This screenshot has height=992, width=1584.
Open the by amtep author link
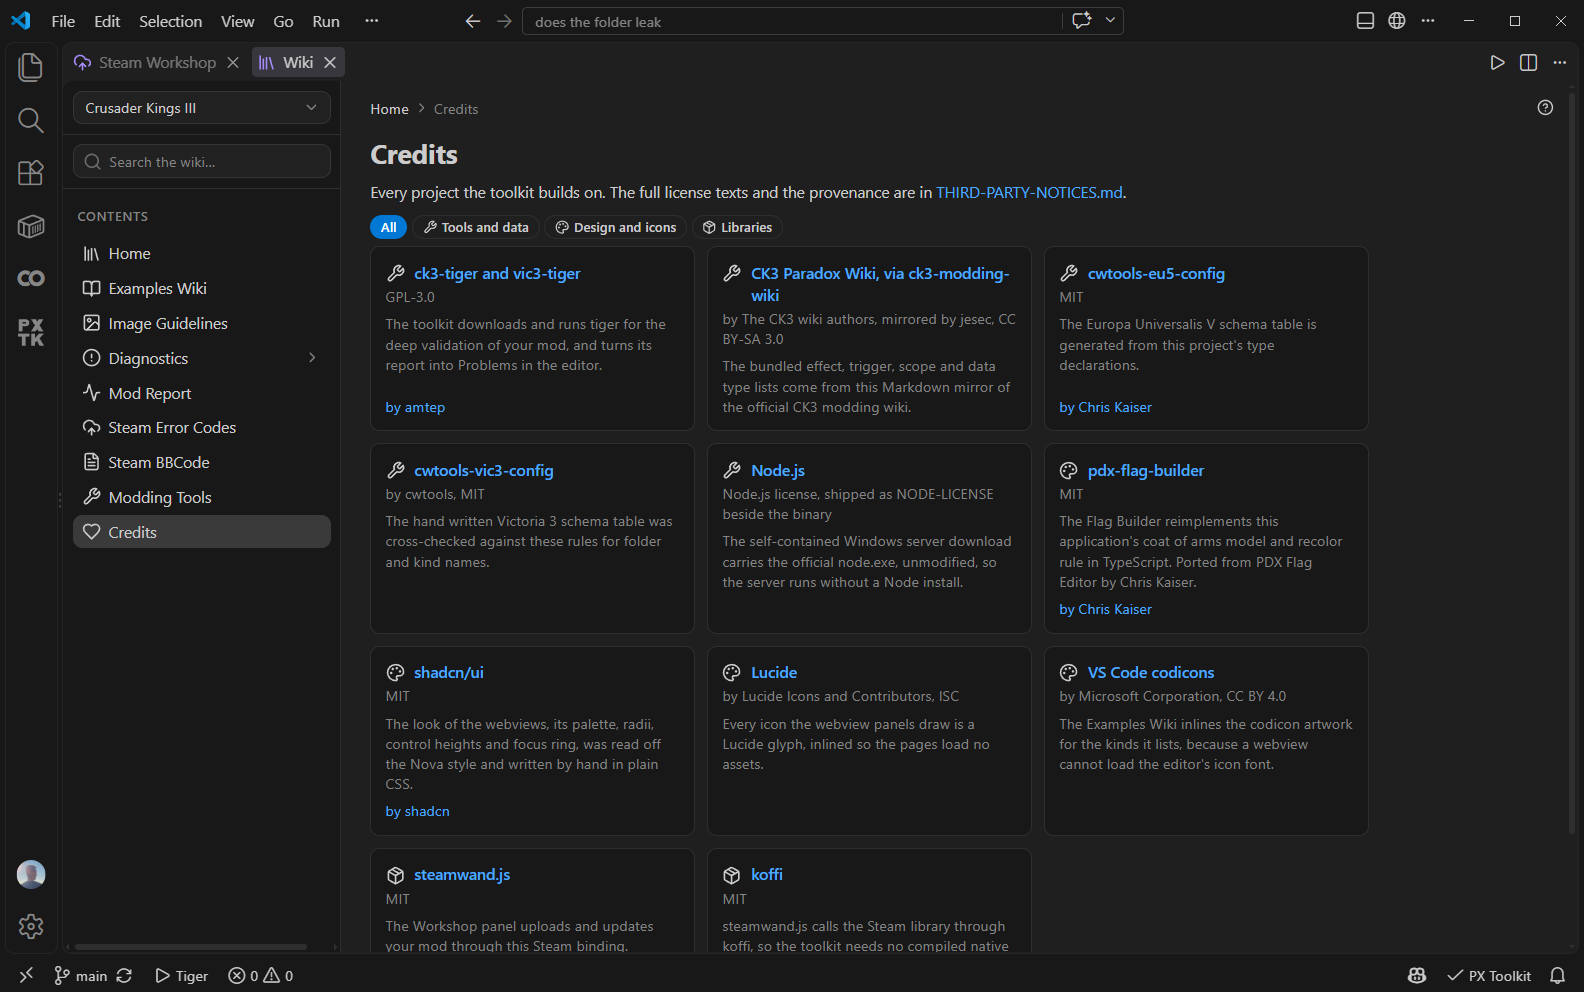coord(415,408)
